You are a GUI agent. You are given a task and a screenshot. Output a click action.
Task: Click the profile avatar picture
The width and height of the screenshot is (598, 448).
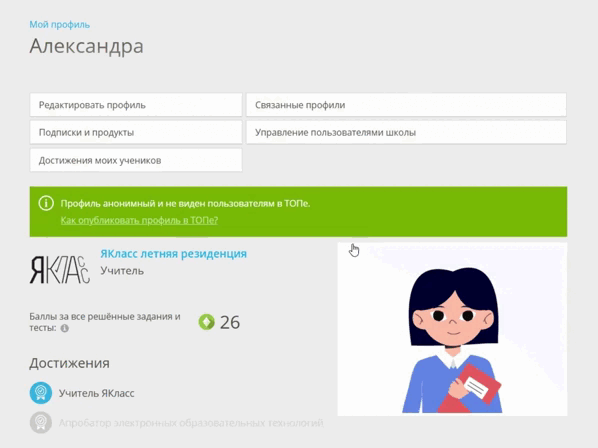(x=452, y=329)
